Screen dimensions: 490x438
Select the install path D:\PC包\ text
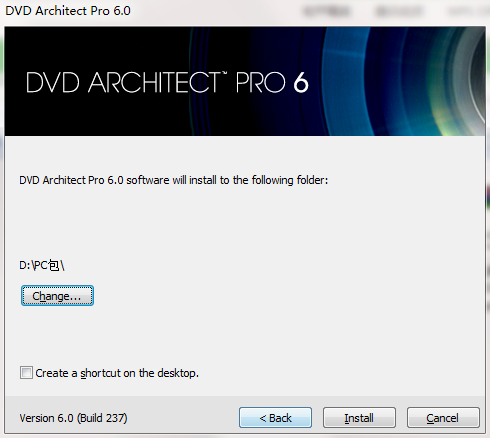pos(42,266)
